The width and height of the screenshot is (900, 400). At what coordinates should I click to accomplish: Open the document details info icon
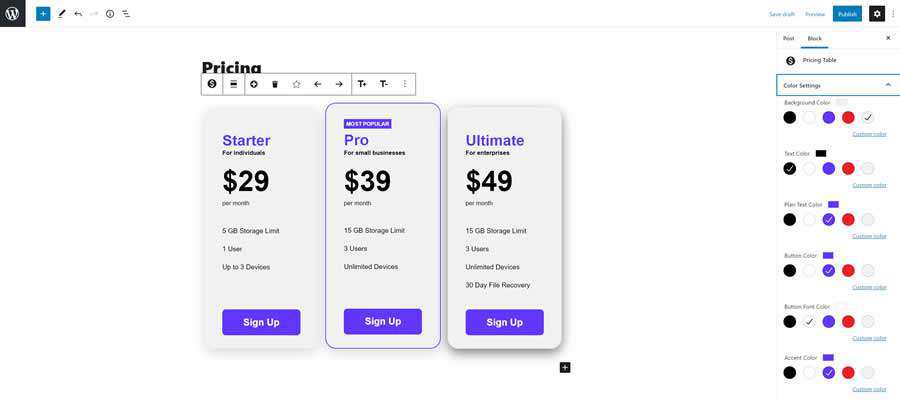(110, 14)
